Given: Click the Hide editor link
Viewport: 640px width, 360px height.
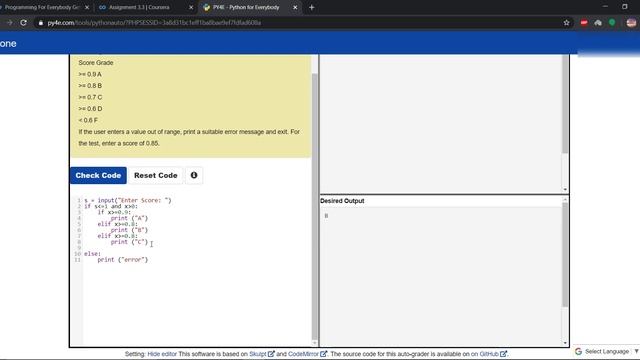Looking at the screenshot, I should coord(162,354).
